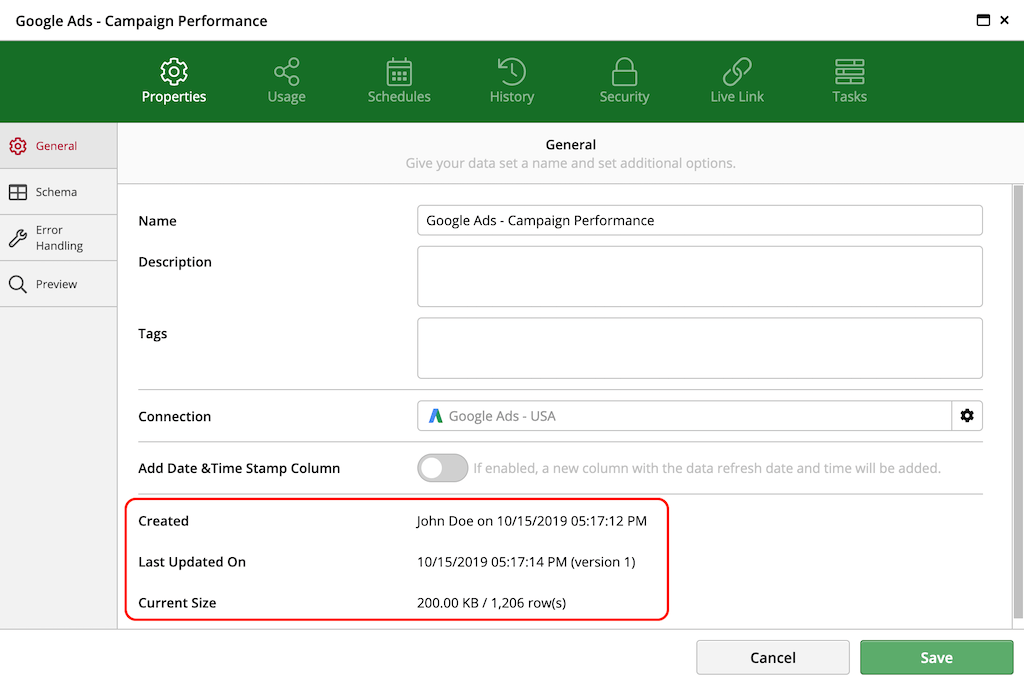Close the dialog with the X

[x=1004, y=20]
